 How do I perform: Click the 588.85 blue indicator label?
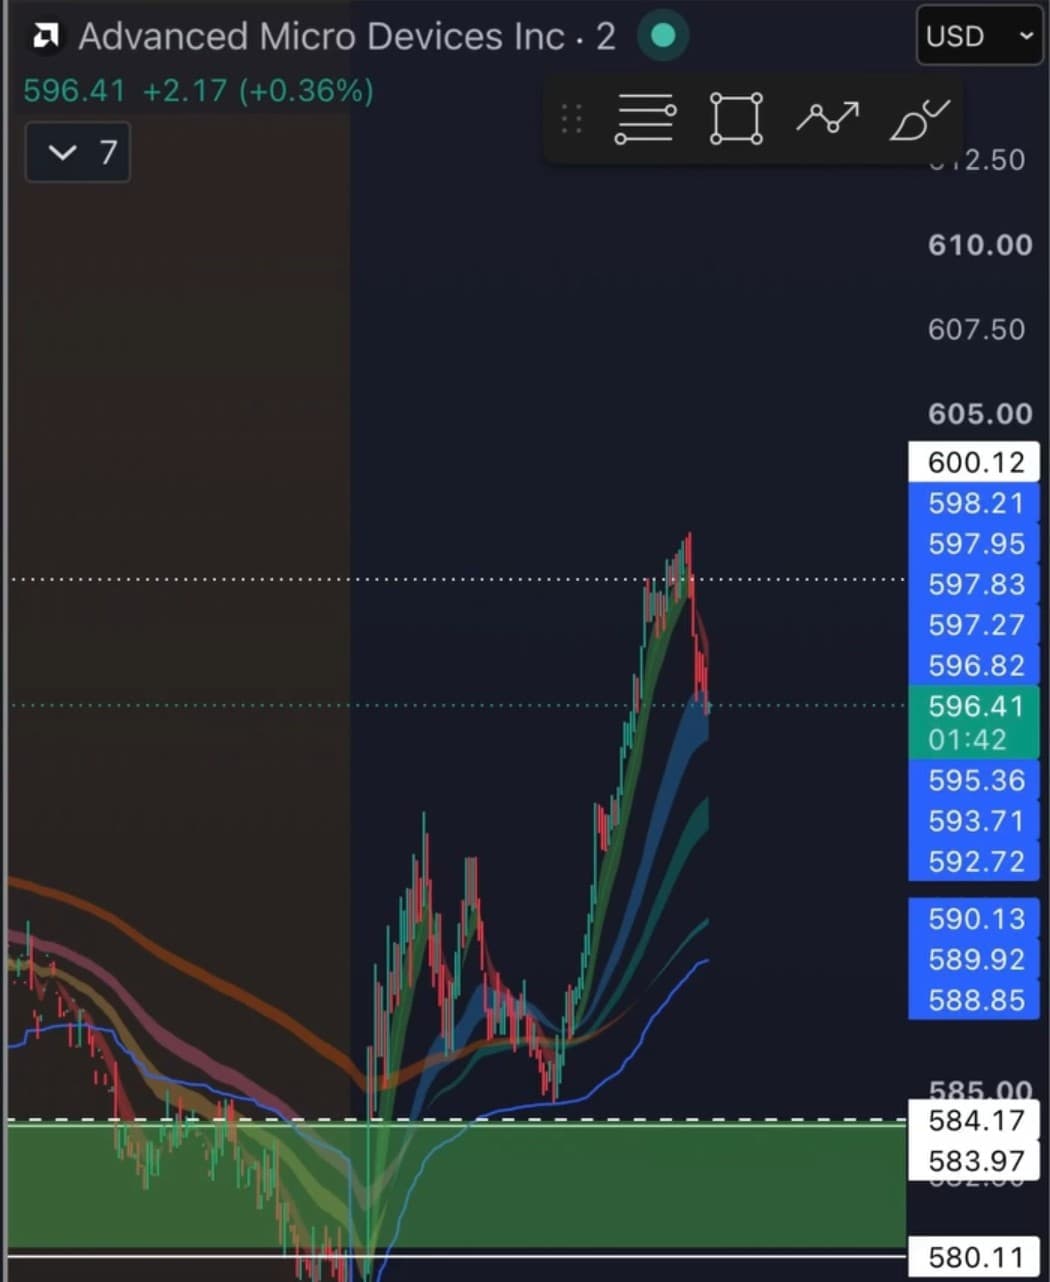[x=975, y=1000]
